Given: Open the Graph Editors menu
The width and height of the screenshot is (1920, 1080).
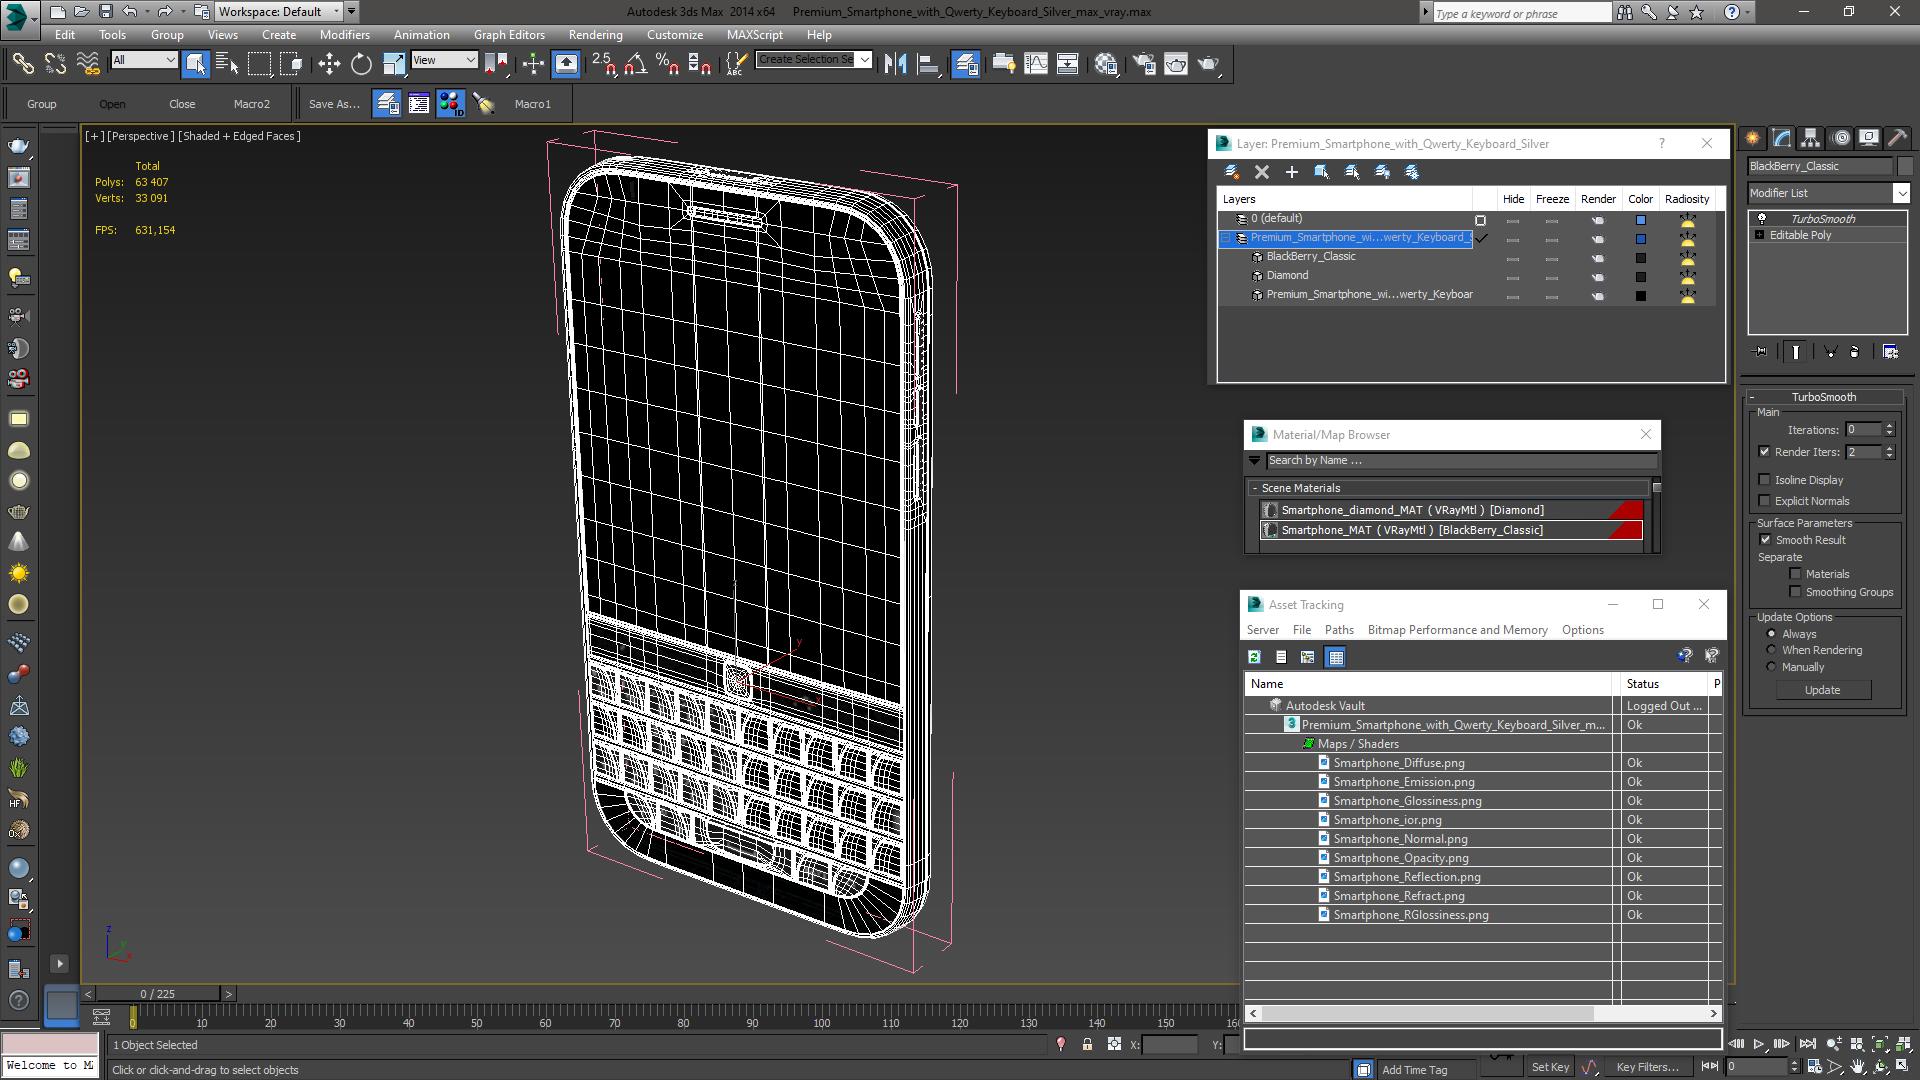Looking at the screenshot, I should coord(509,34).
